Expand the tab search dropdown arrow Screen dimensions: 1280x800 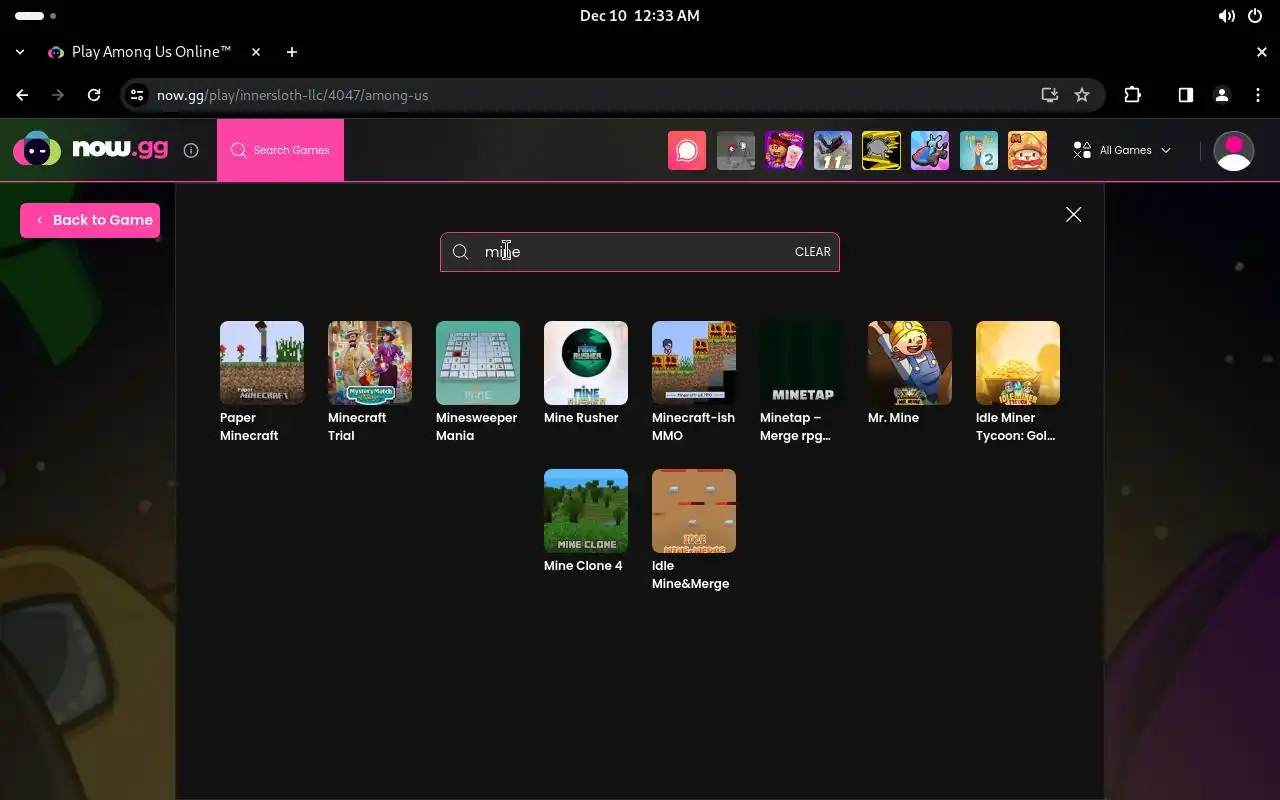click(20, 52)
